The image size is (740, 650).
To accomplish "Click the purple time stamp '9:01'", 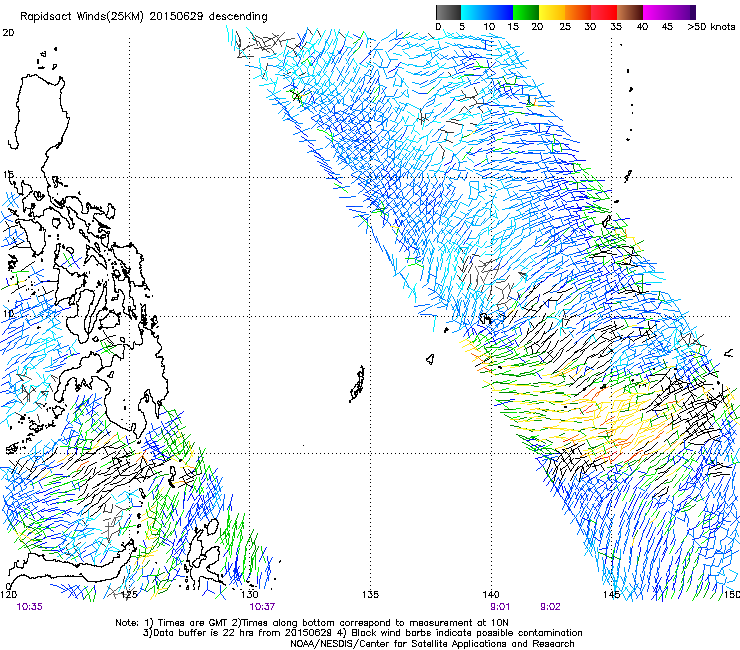I will coord(500,607).
